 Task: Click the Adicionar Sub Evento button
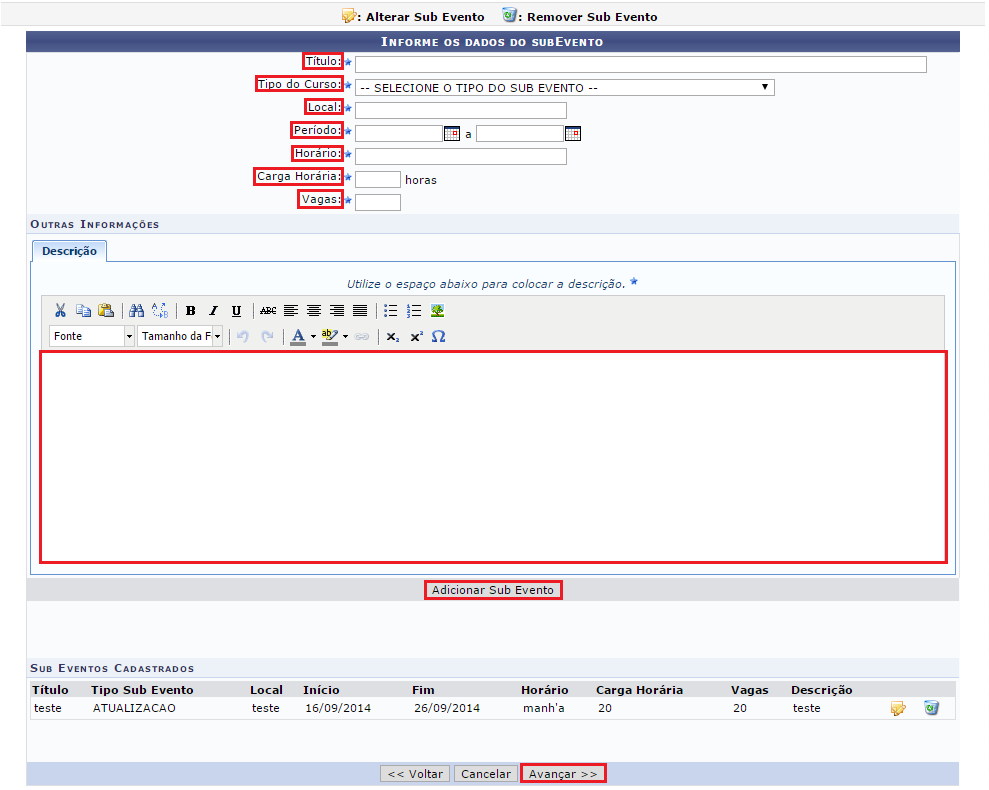click(x=492, y=590)
